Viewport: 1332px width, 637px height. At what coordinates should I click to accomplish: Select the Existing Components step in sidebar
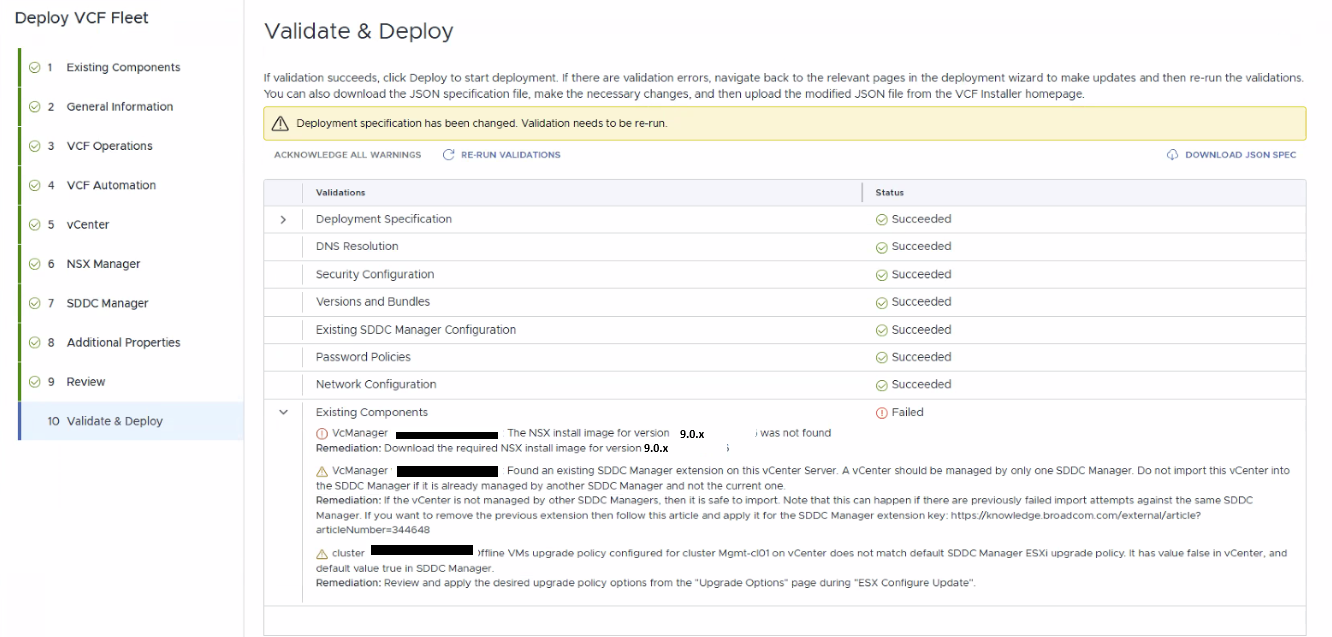pos(123,68)
